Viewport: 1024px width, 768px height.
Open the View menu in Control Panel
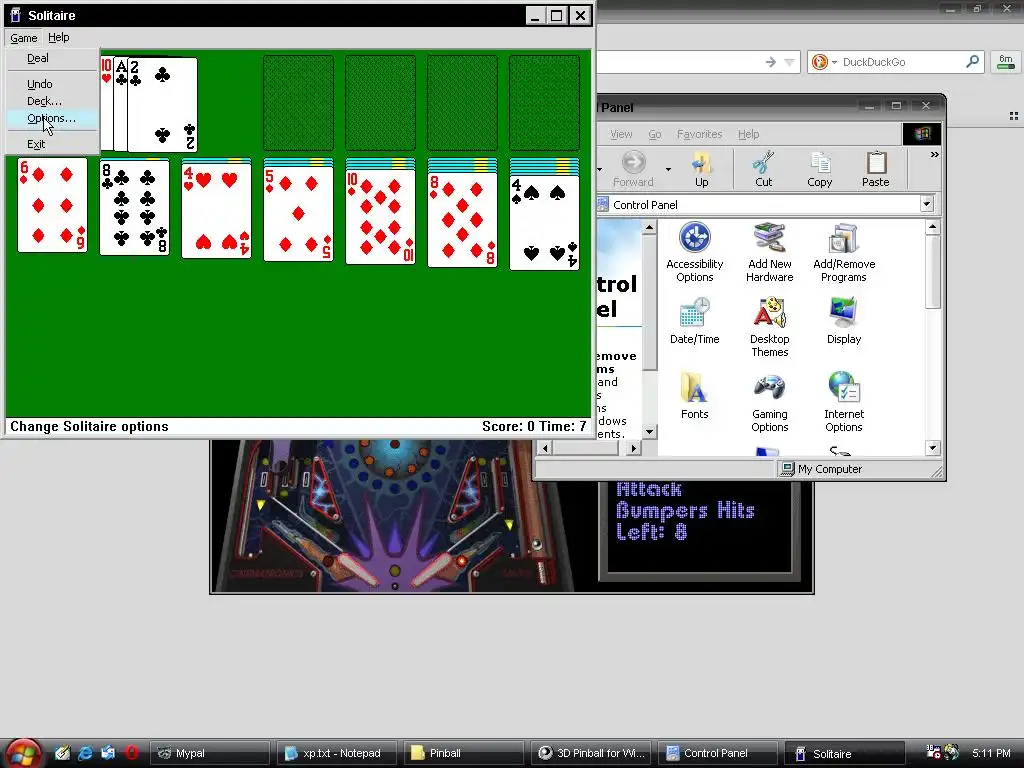coord(620,134)
